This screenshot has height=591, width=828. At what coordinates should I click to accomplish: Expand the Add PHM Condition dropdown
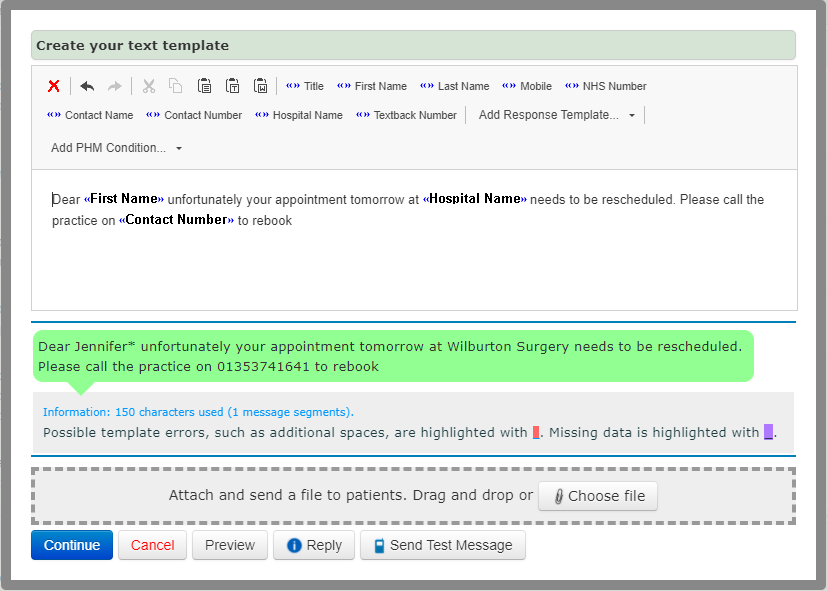[x=116, y=148]
